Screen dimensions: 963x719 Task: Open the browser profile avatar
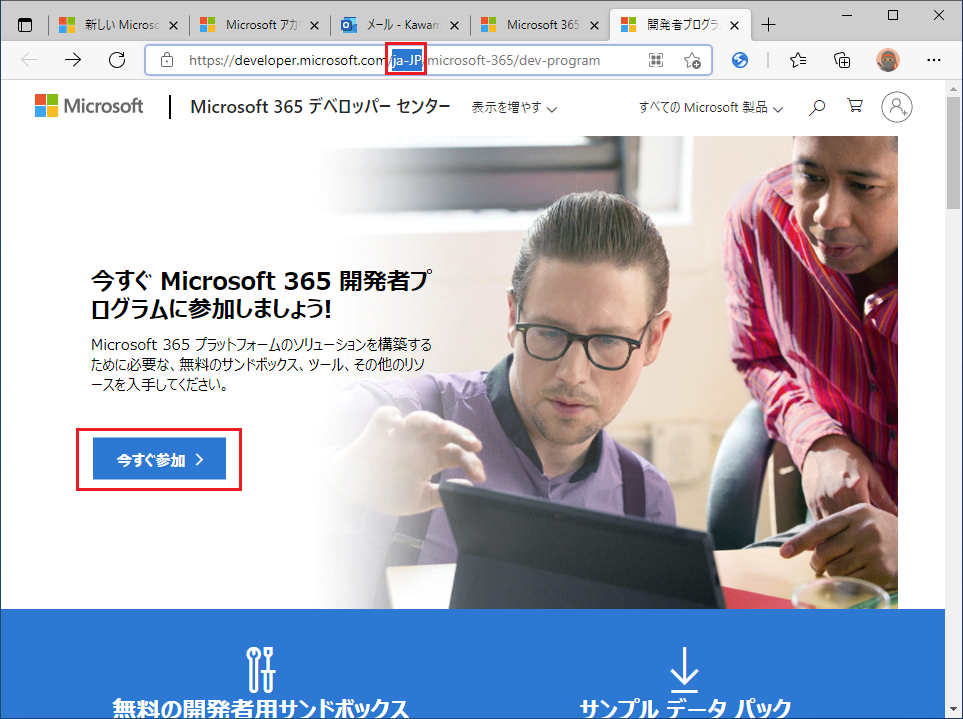tap(887, 60)
